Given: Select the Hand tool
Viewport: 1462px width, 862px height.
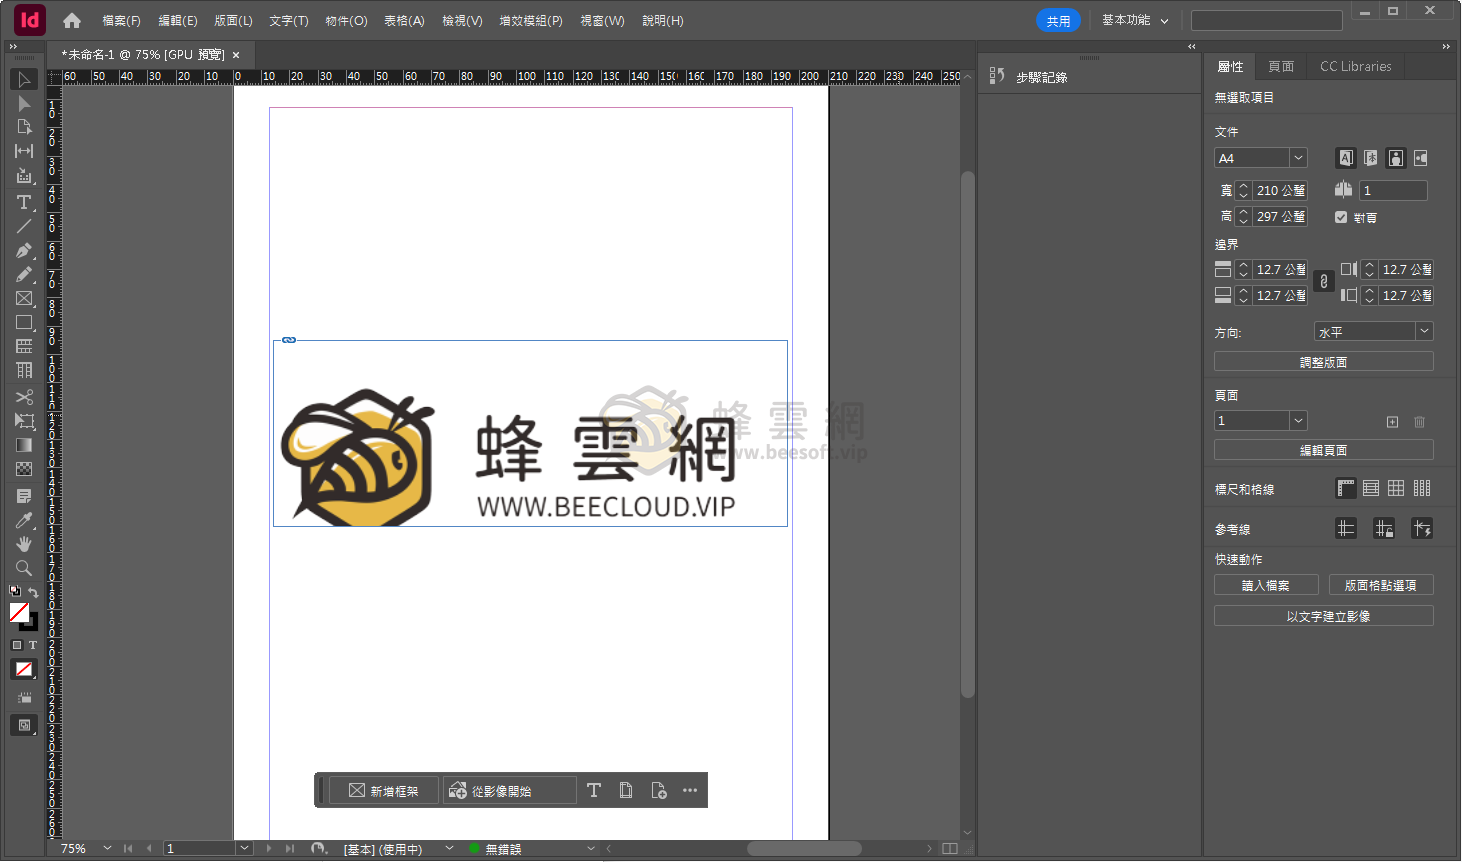Looking at the screenshot, I should coord(24,544).
